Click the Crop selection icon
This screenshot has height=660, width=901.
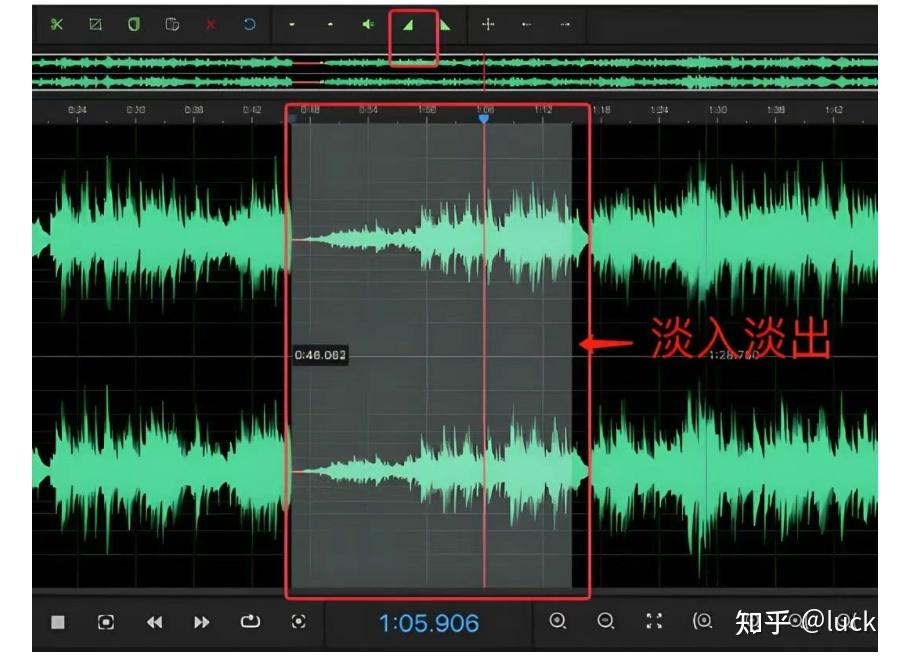[95, 24]
